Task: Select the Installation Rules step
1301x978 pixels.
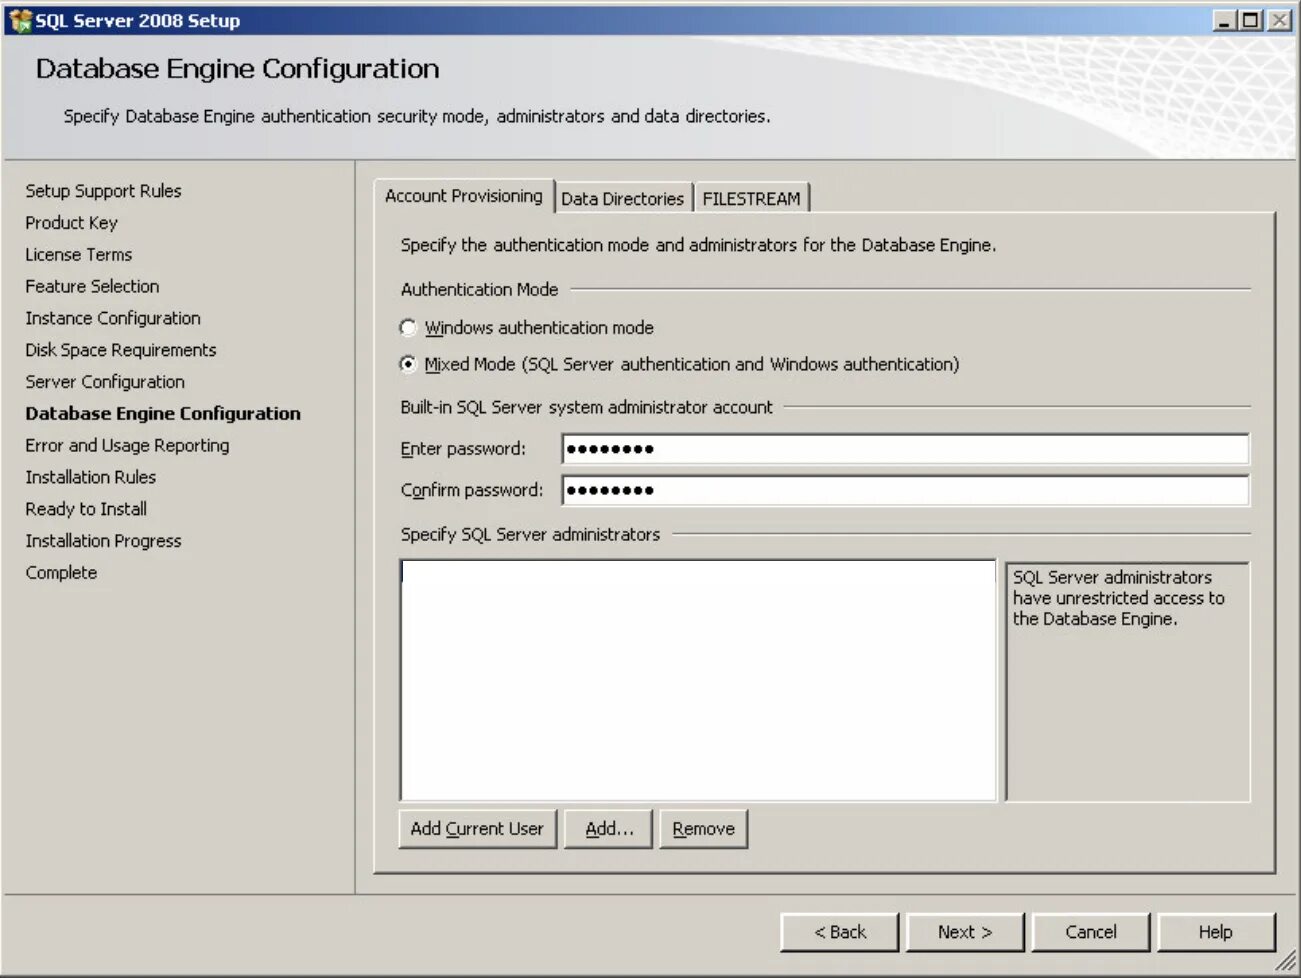Action: pyautogui.click(x=91, y=478)
